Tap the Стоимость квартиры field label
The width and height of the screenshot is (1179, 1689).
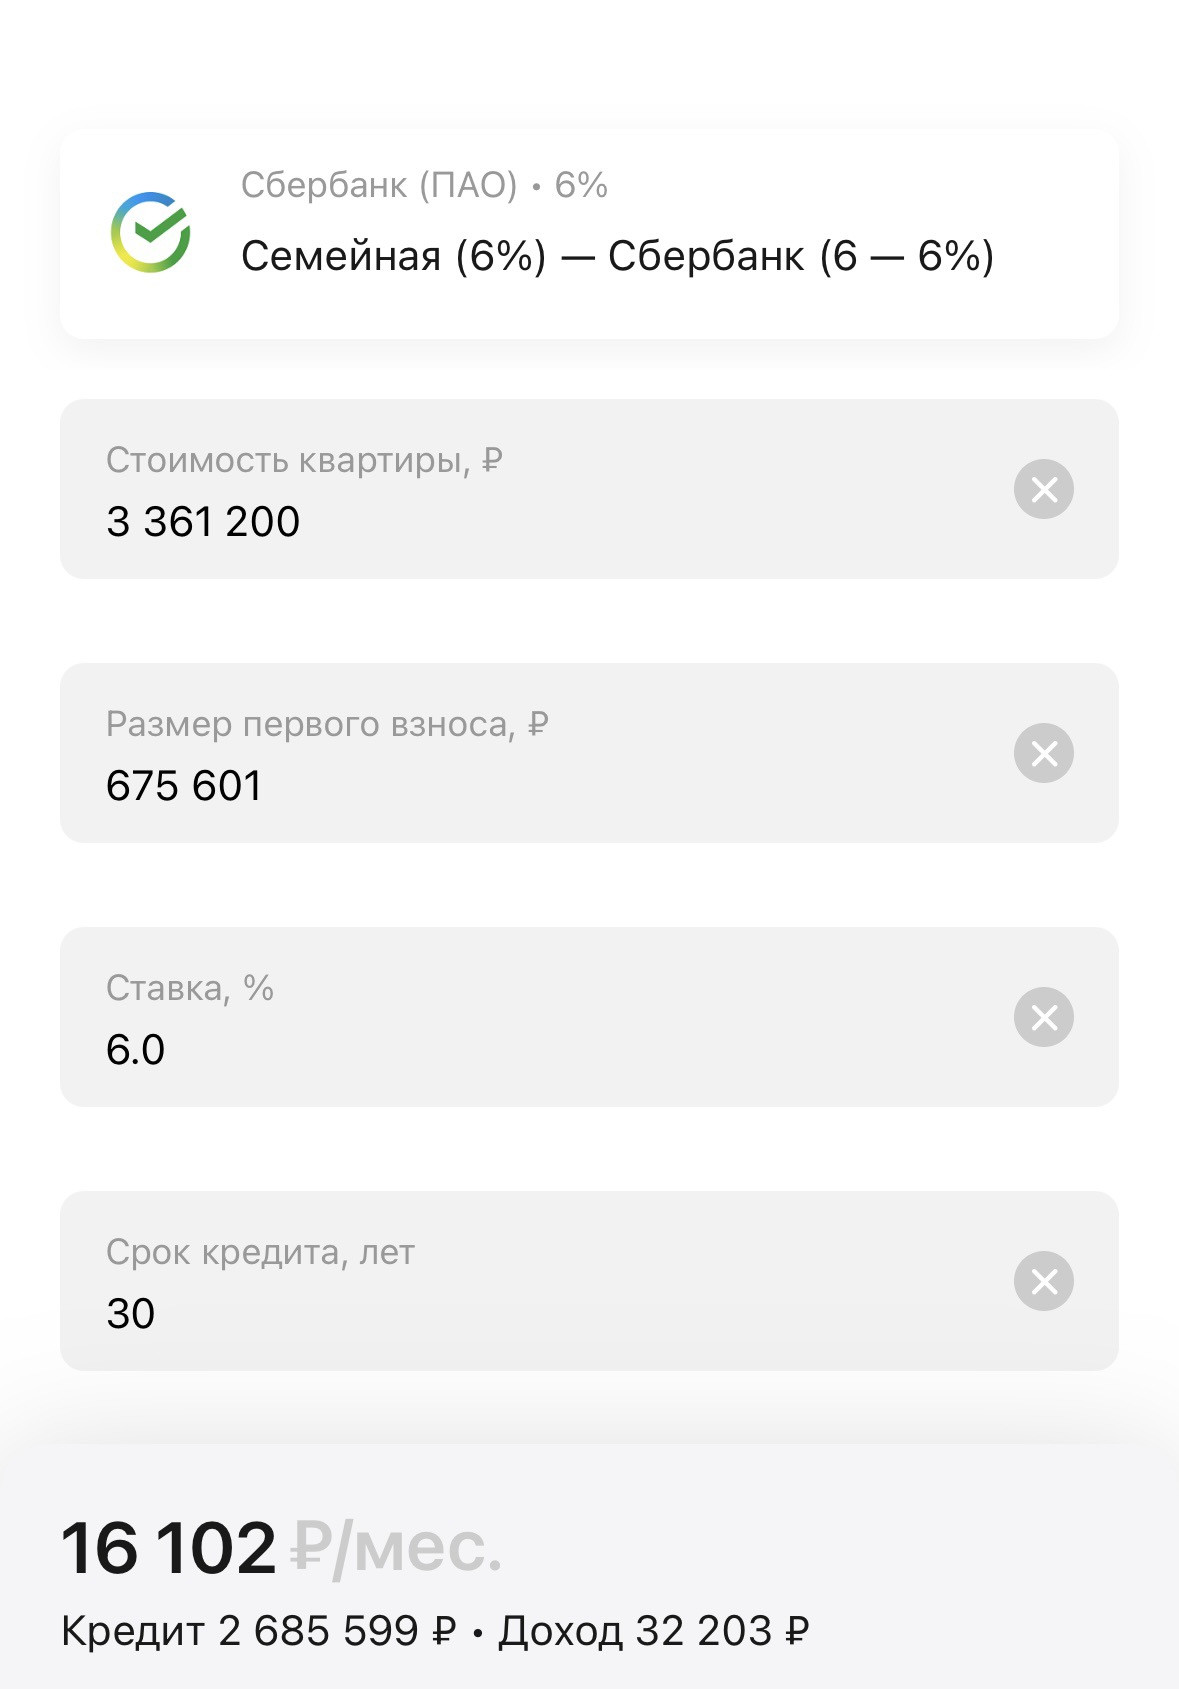click(304, 460)
